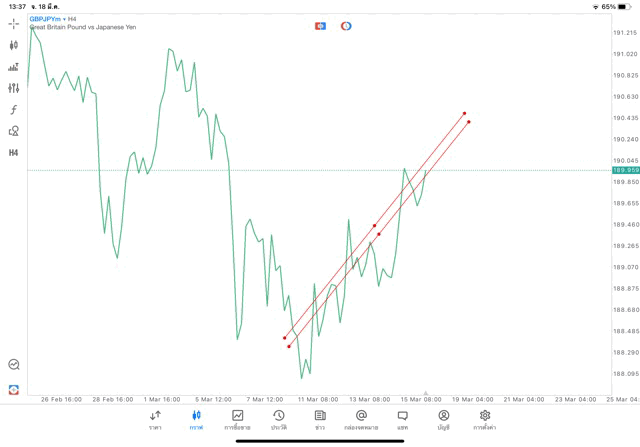This screenshot has width=640, height=447.
Task: Tap the red-blue circular clock icon
Action: coord(346,25)
